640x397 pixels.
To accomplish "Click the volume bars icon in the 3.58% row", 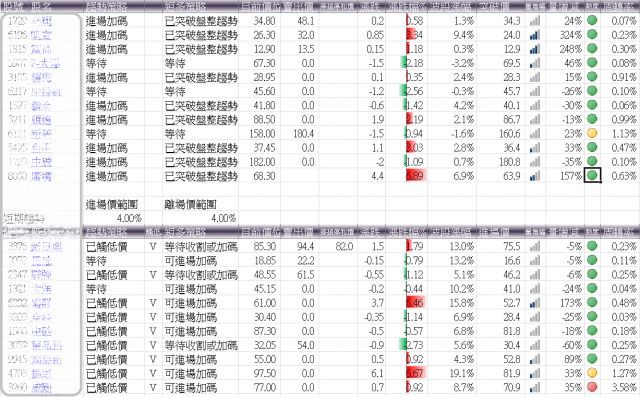I will 535,387.
